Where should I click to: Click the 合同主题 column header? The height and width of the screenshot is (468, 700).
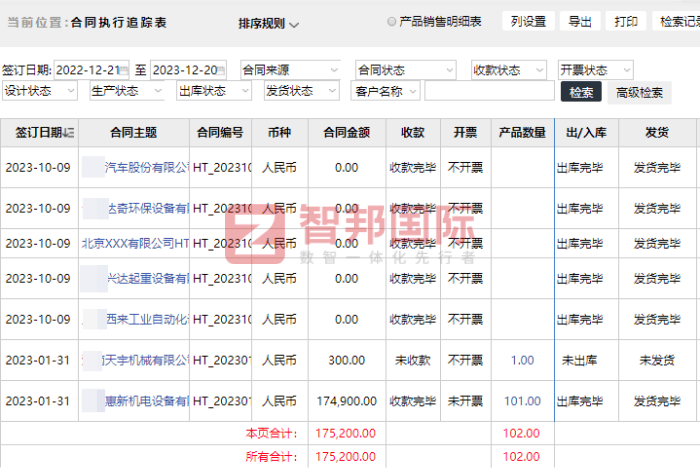click(133, 133)
